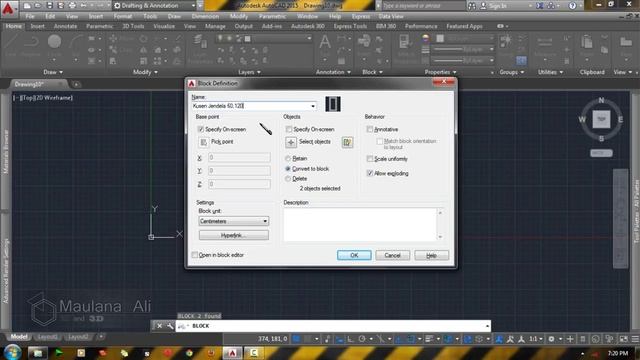Click the Hyperlink button
Viewport: 640px width, 360px height.
click(x=233, y=235)
